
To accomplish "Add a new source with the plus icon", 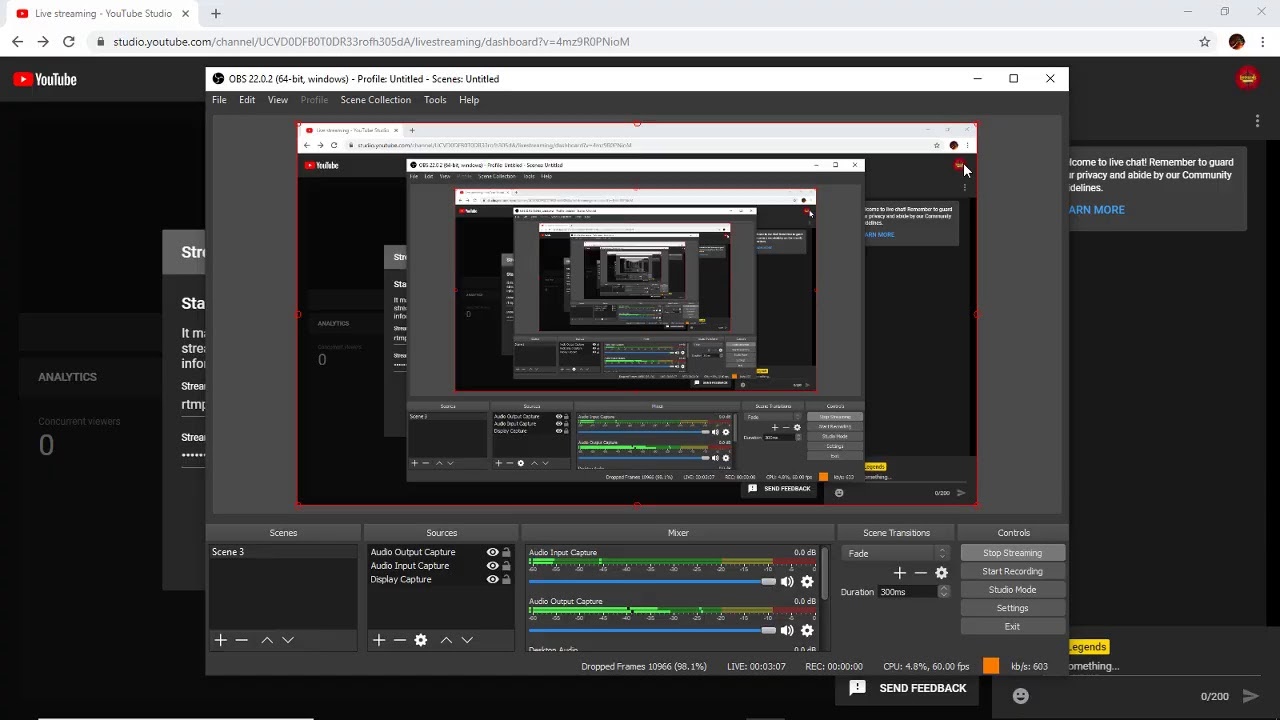I will coord(379,640).
